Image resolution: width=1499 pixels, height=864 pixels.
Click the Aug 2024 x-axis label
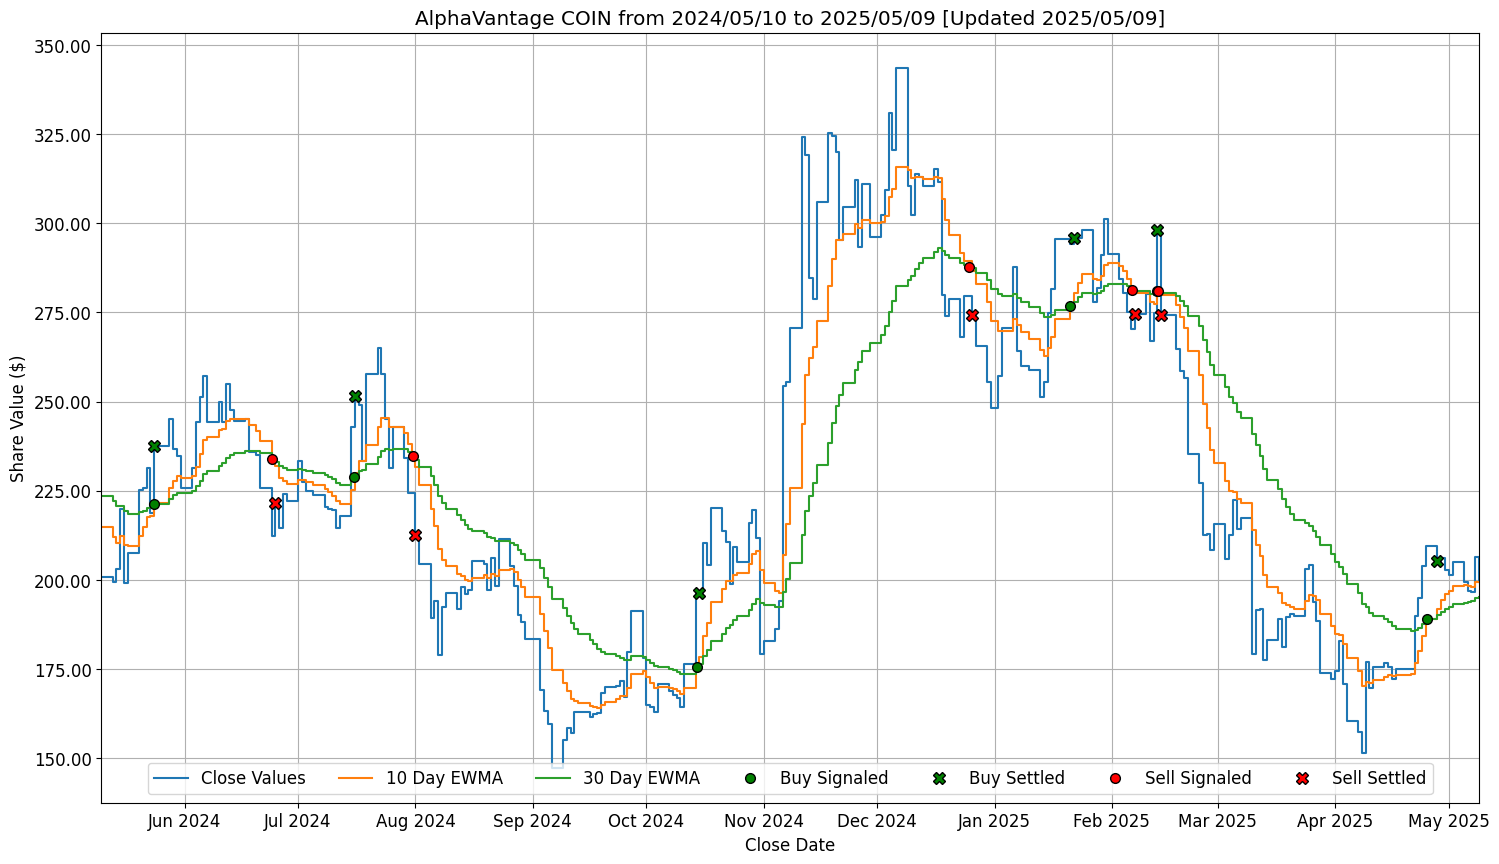pos(415,822)
